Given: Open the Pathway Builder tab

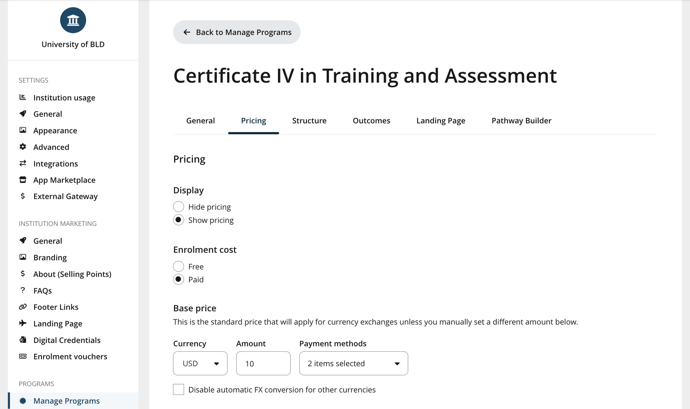Looking at the screenshot, I should [521, 121].
